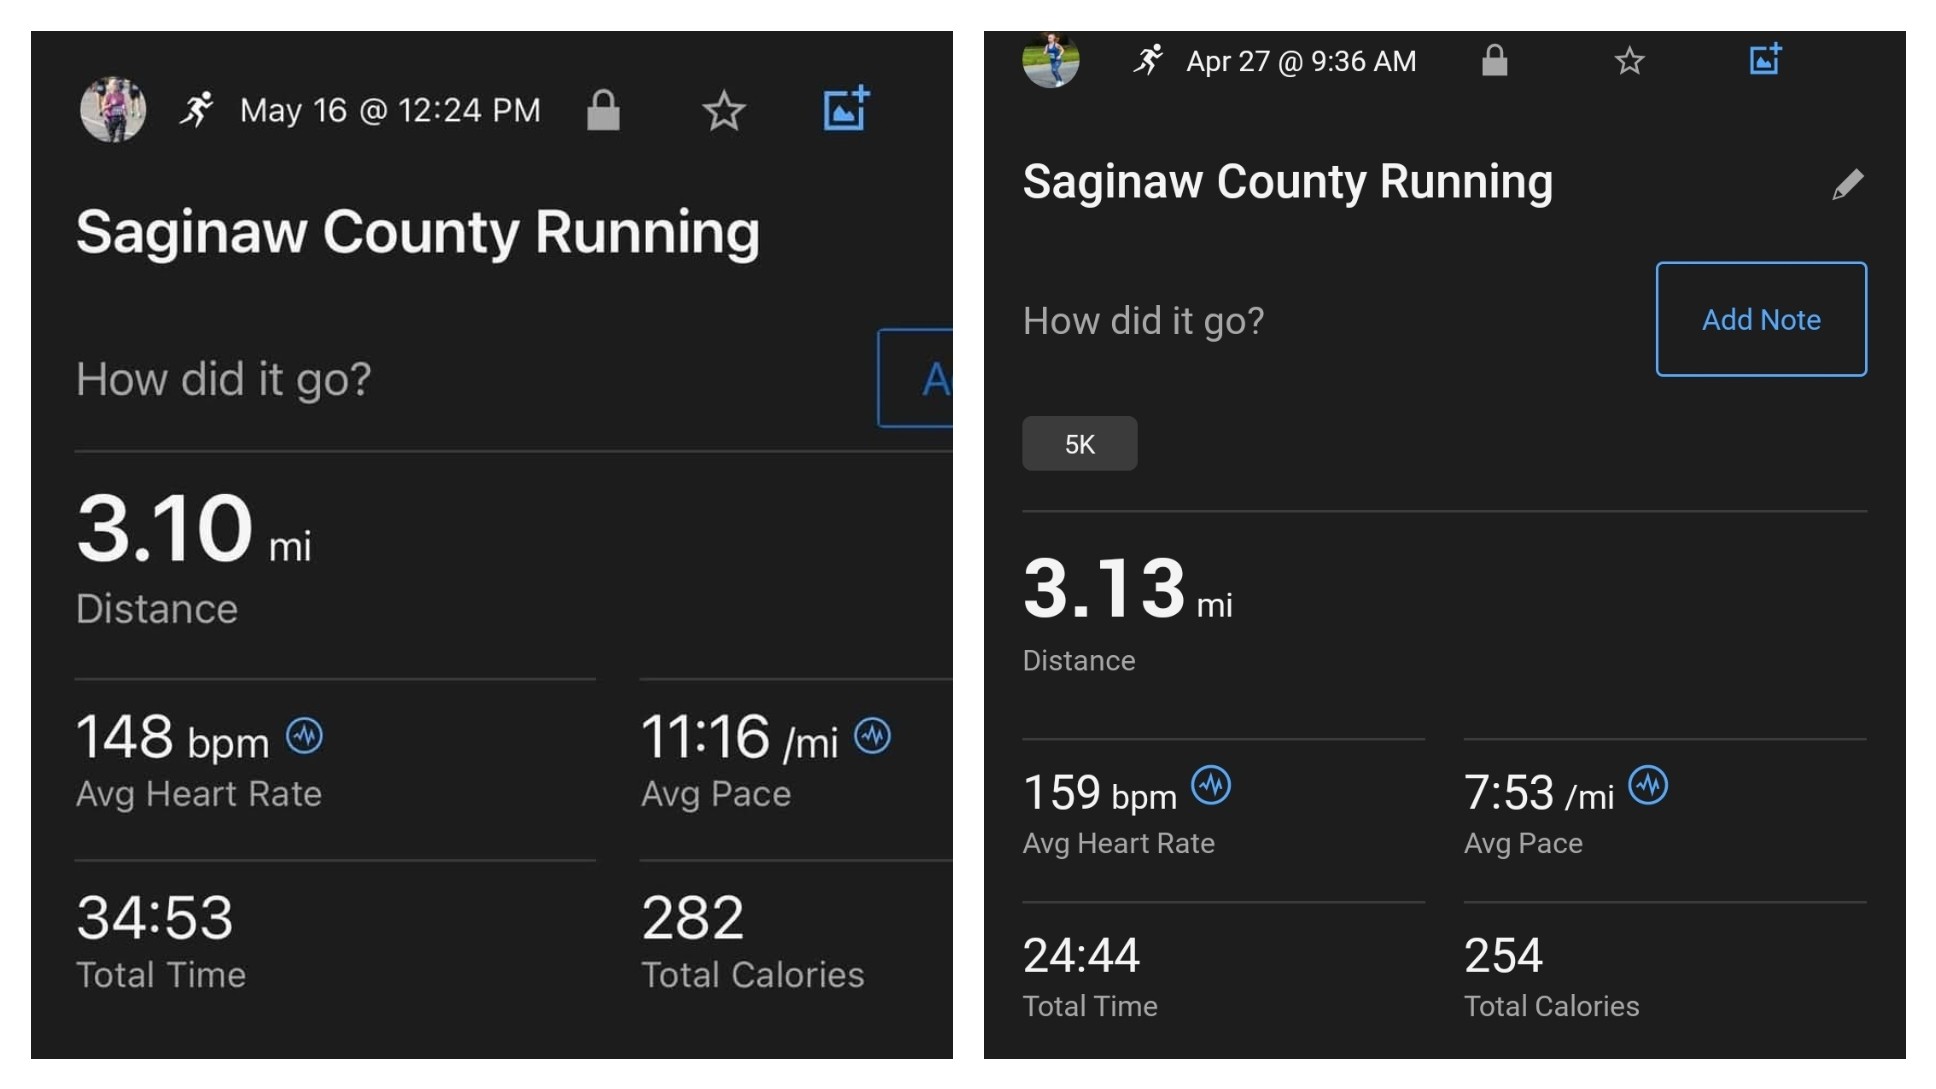
Task: Open profile photo on Apr 27 activity
Action: (1051, 59)
